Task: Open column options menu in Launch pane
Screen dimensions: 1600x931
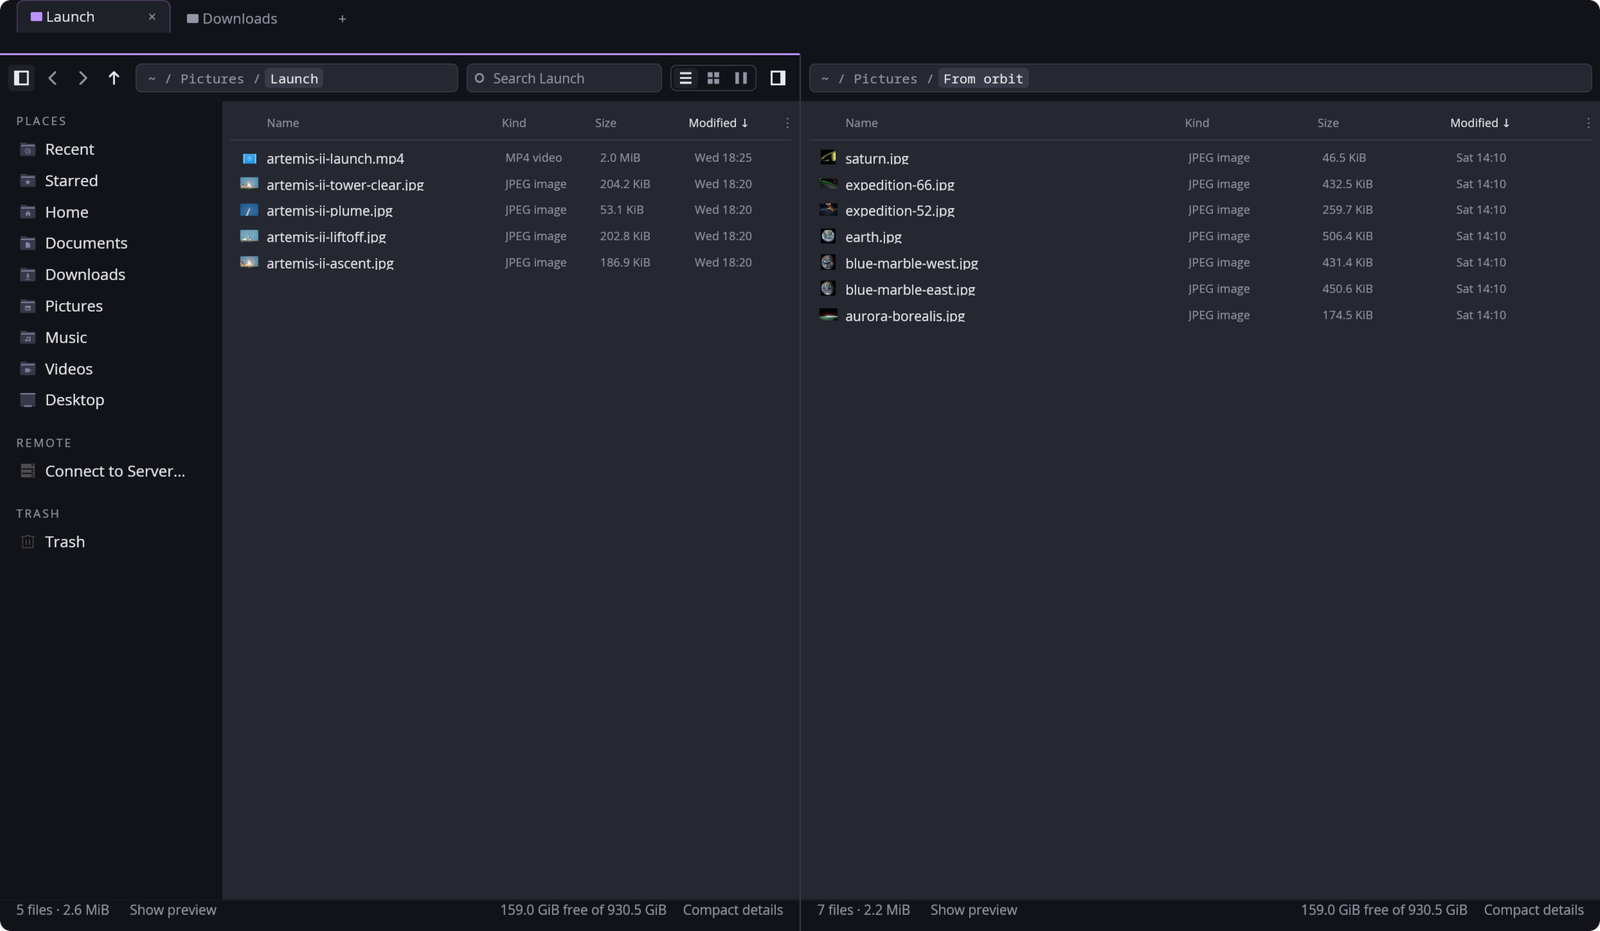Action: pyautogui.click(x=787, y=123)
